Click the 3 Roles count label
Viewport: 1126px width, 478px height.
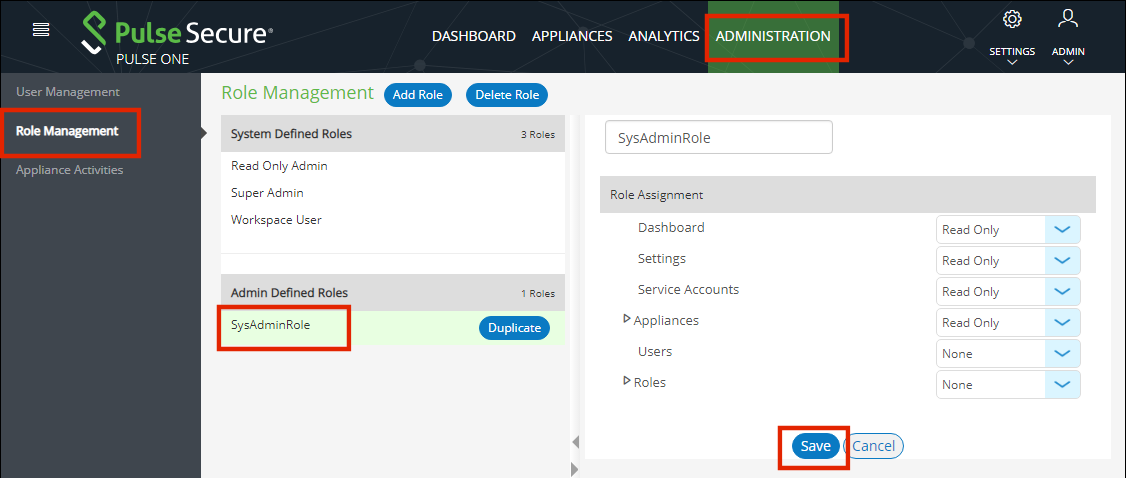click(538, 134)
